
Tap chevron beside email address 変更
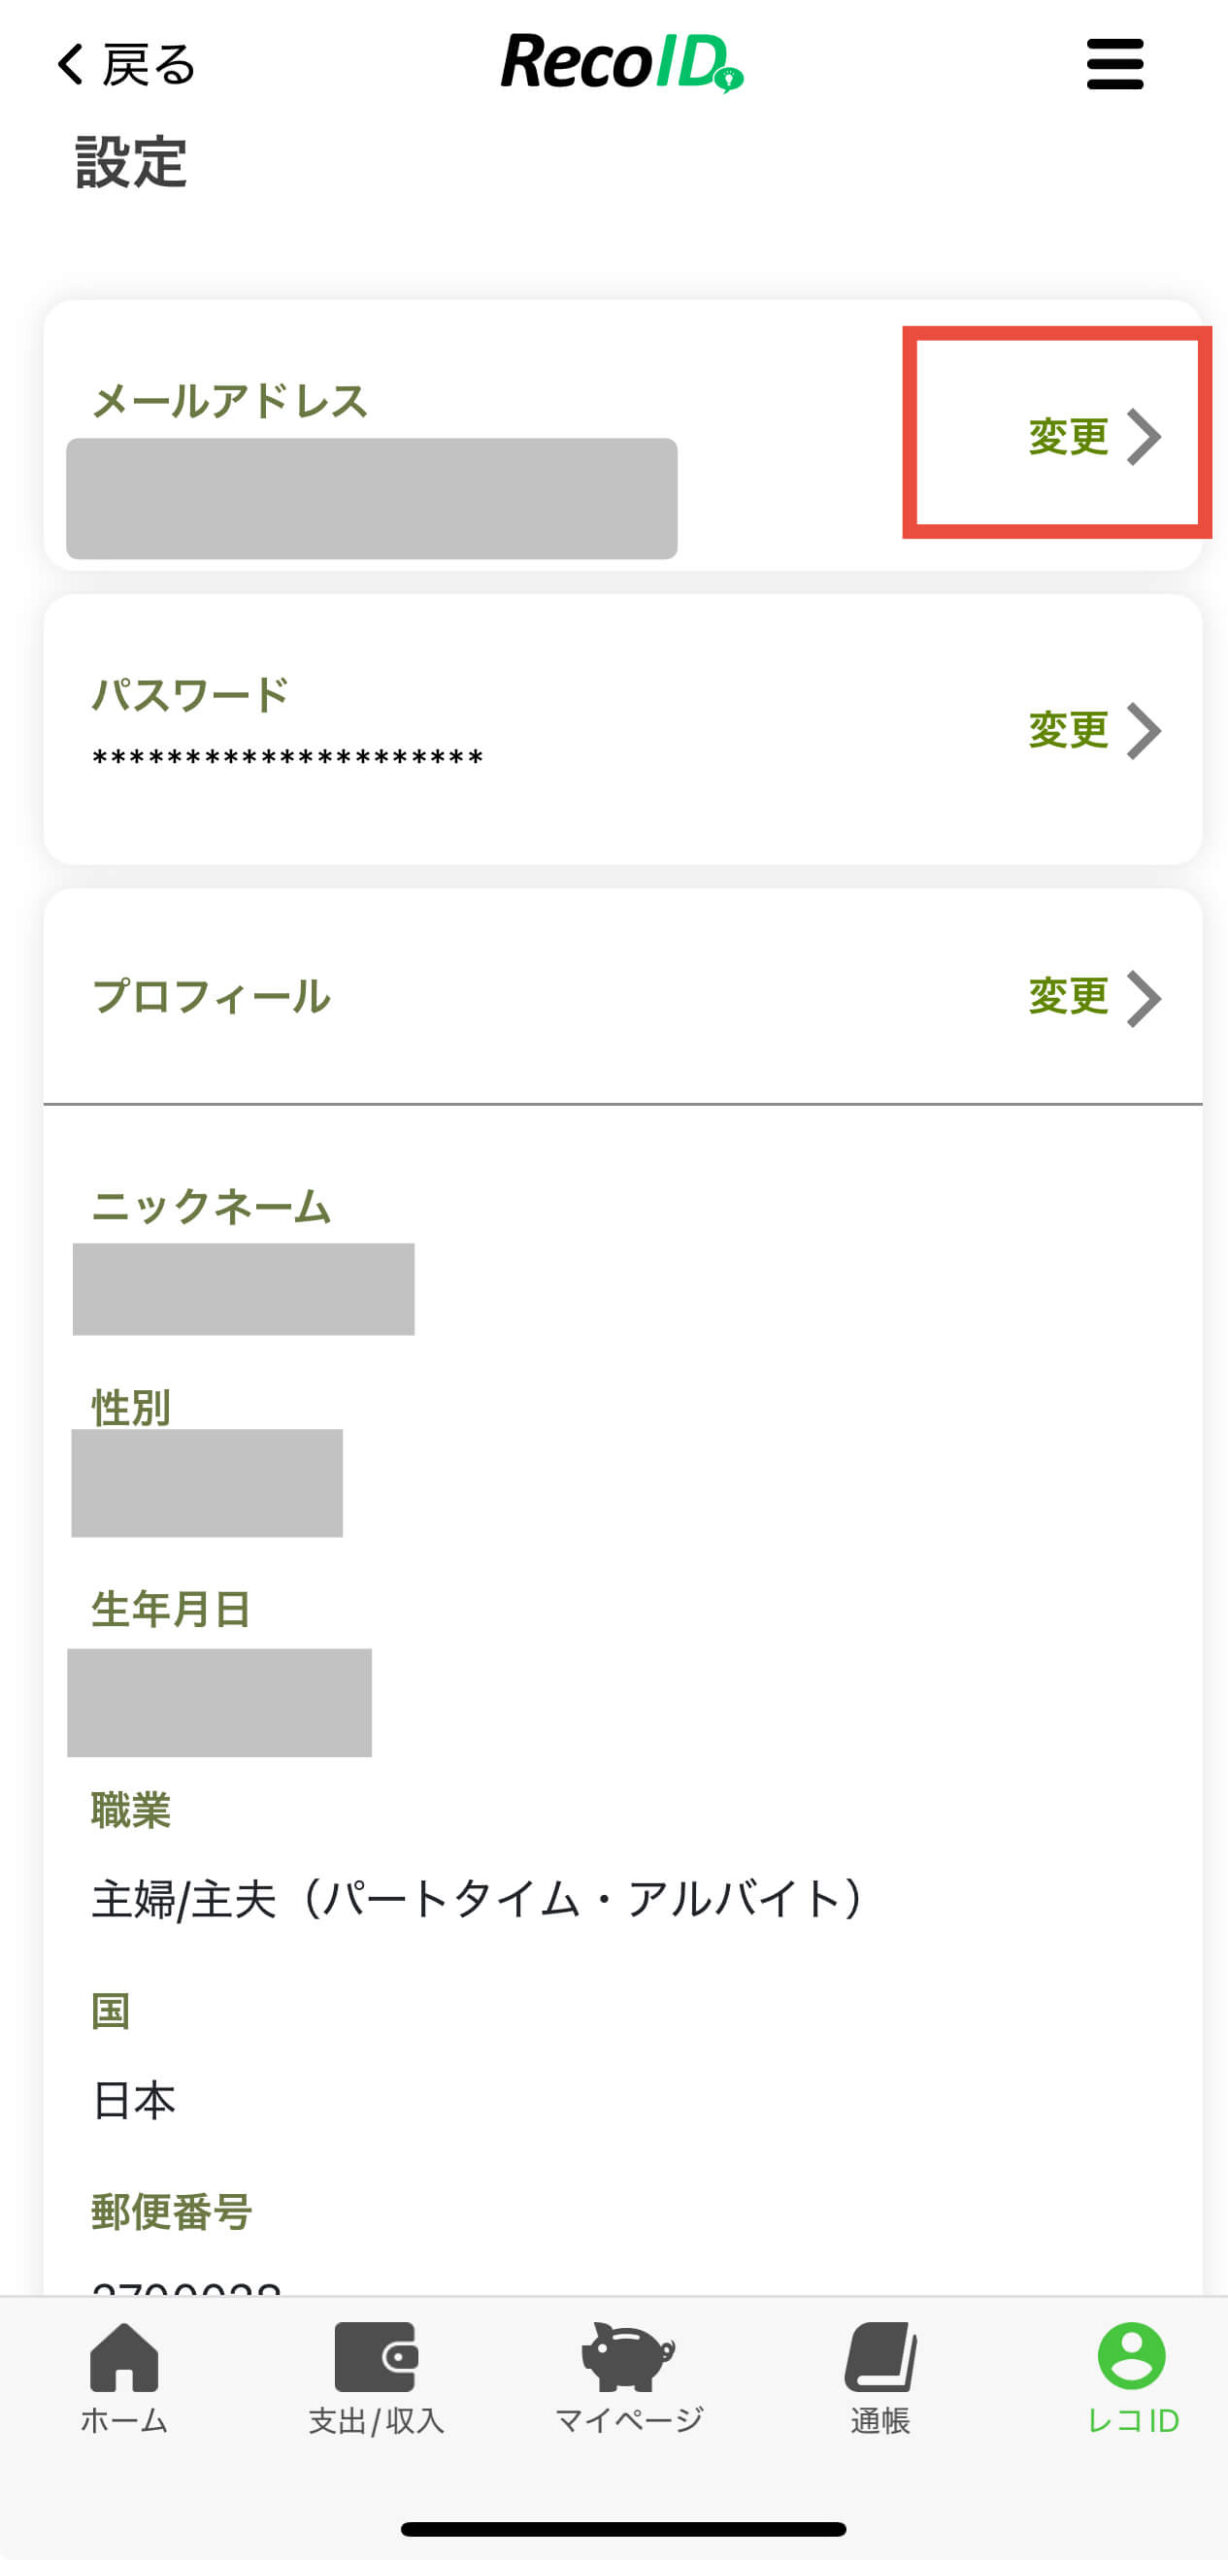(1144, 437)
